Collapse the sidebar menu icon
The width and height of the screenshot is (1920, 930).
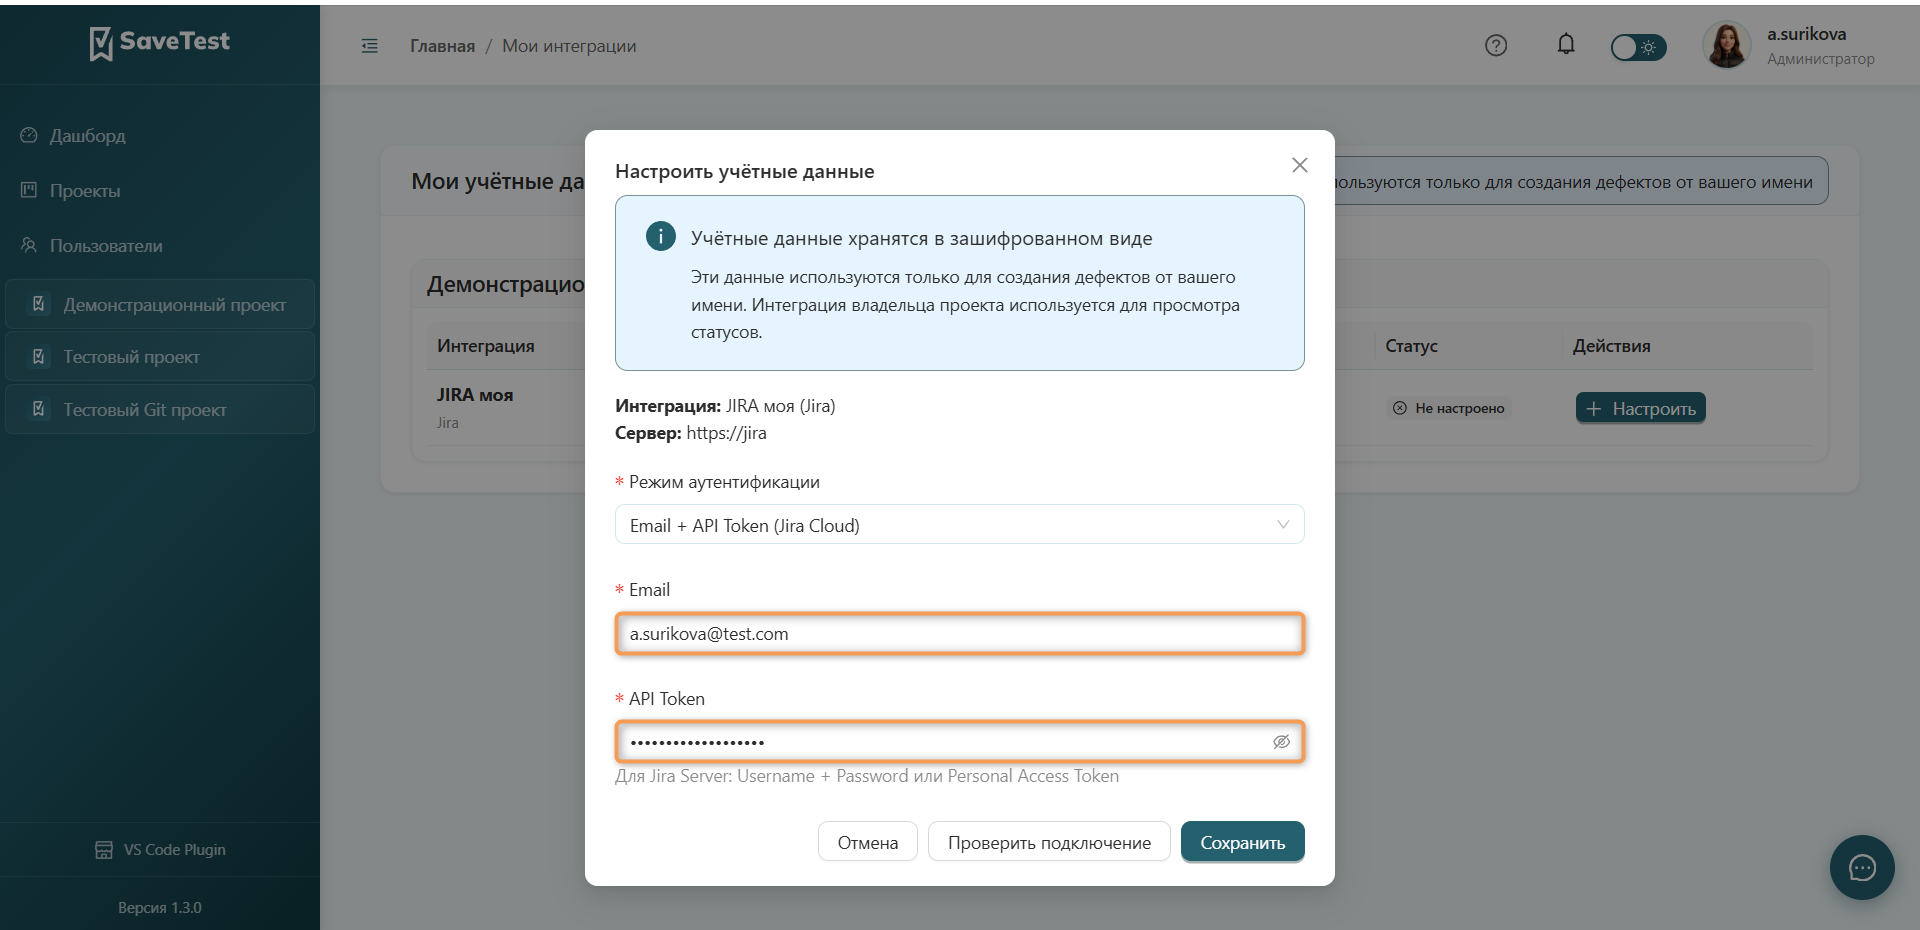tap(369, 46)
